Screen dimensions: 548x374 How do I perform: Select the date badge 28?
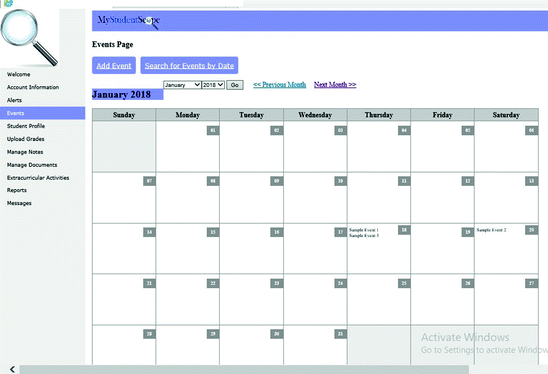coord(149,334)
